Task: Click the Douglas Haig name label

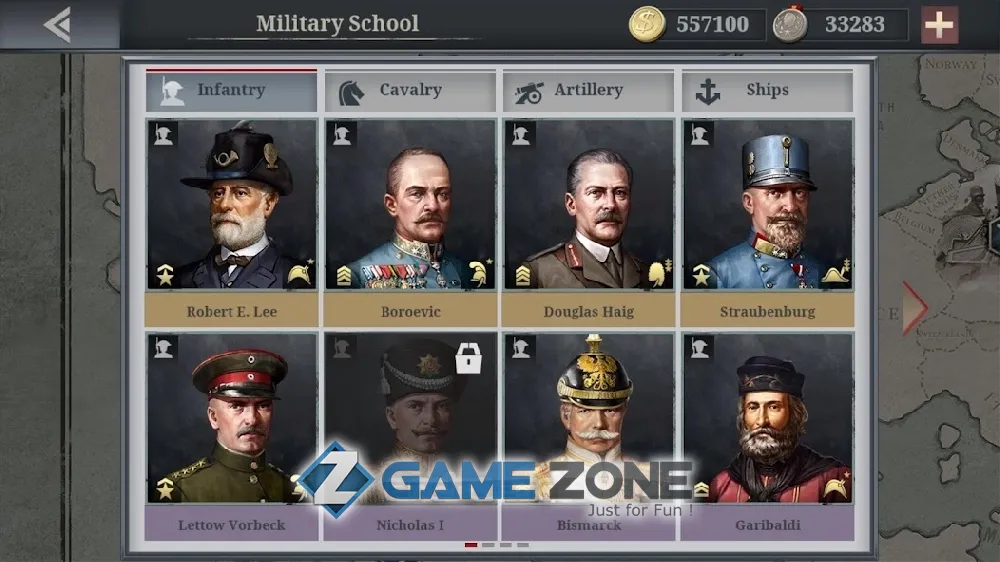Action: click(x=589, y=312)
